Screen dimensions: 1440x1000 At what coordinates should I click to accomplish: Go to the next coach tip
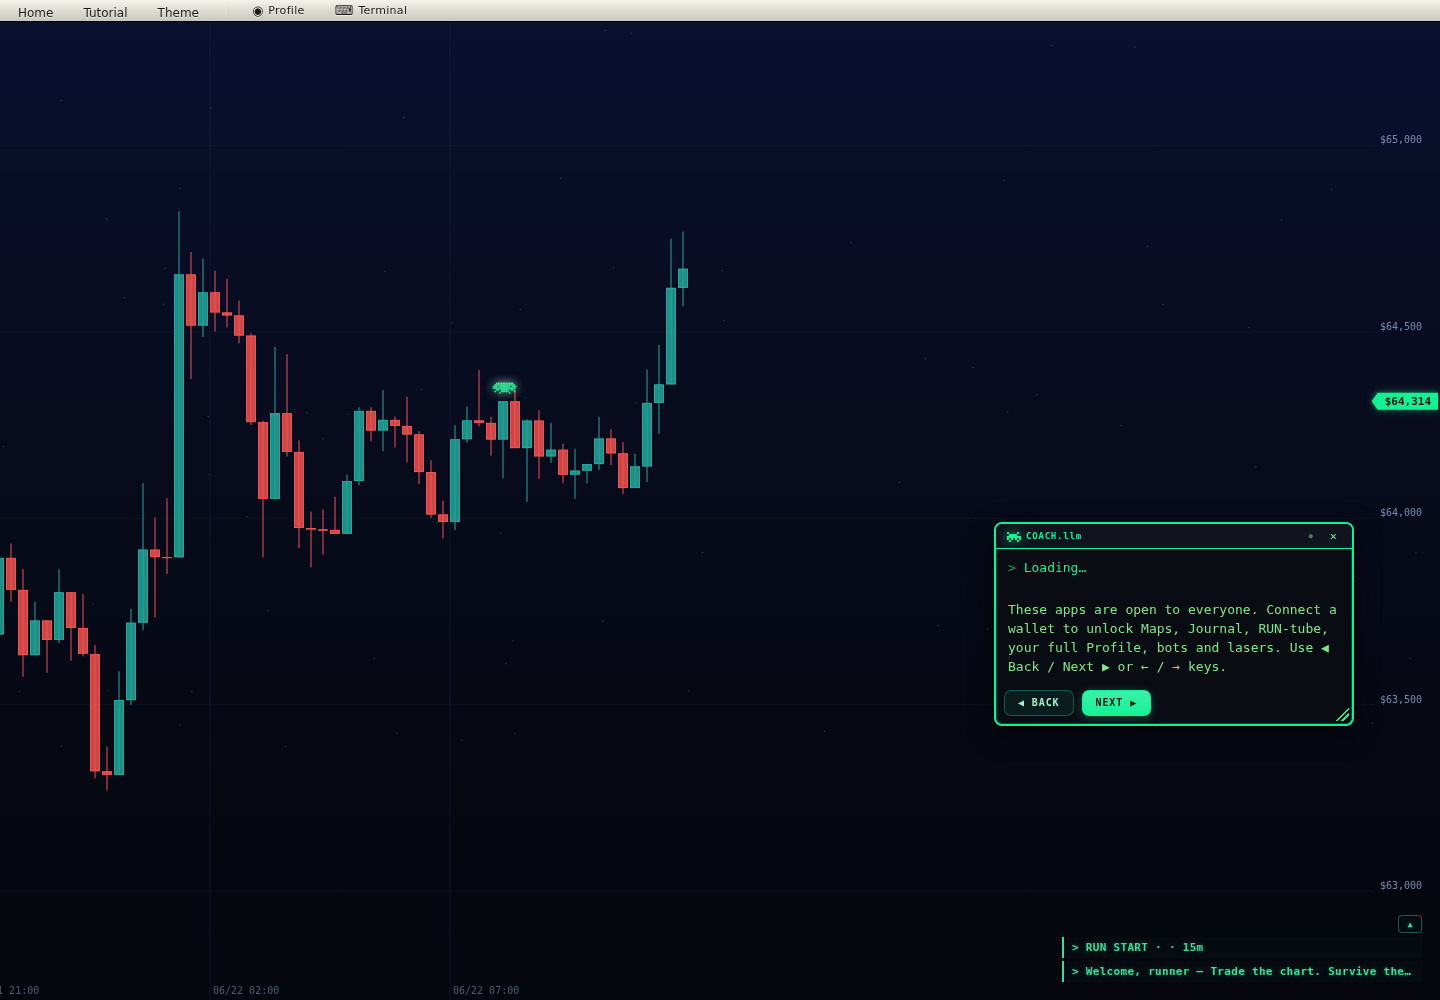(x=1116, y=703)
